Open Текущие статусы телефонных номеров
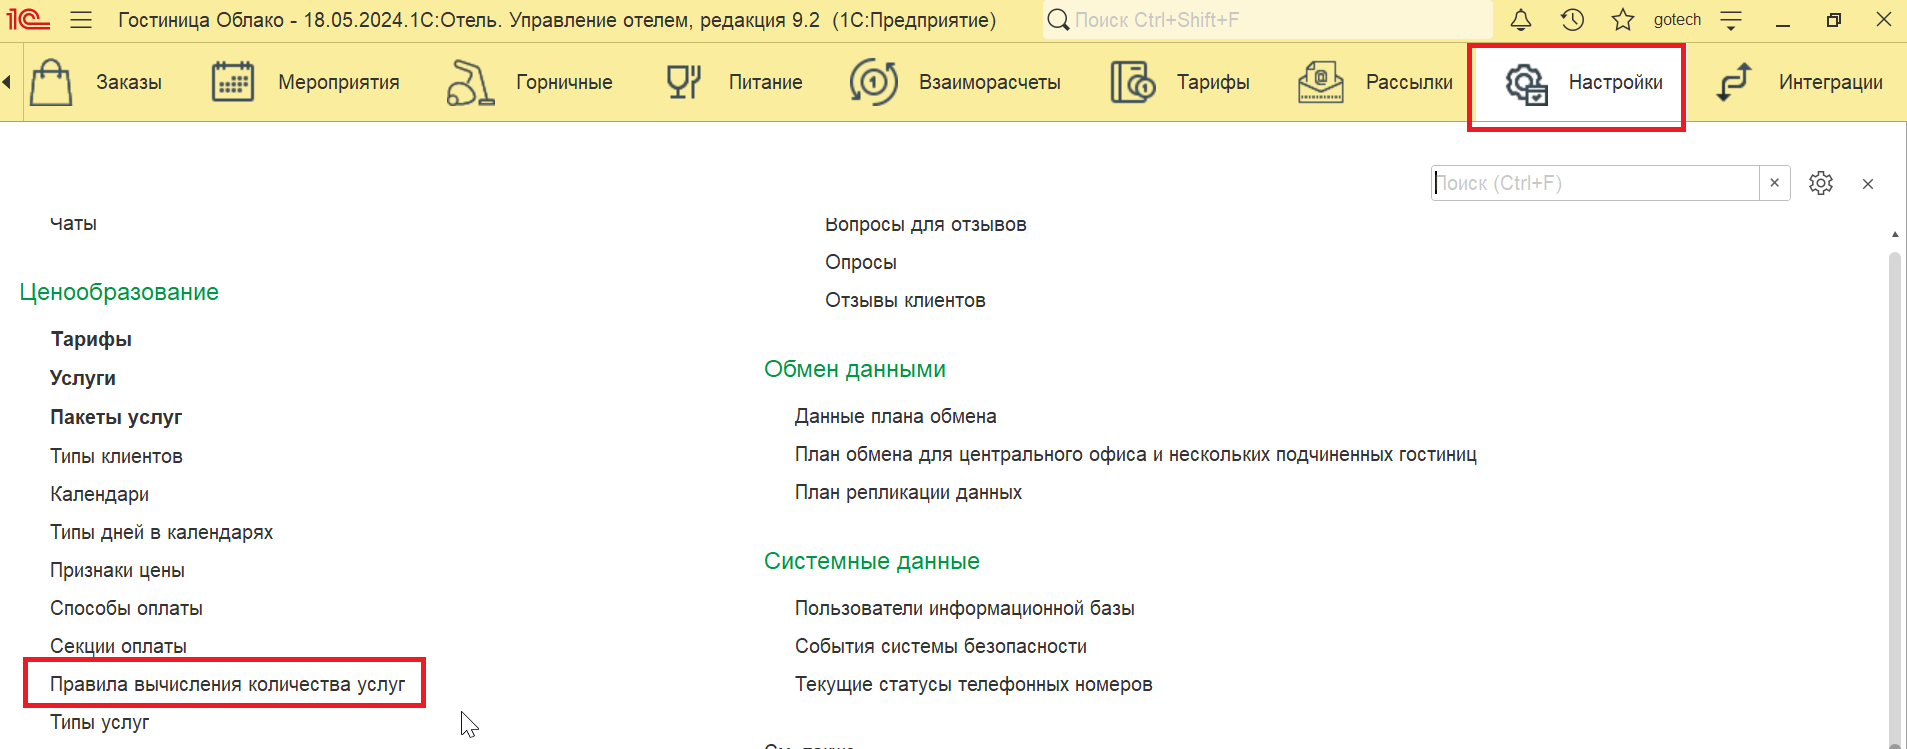This screenshot has width=1907, height=749. [973, 684]
